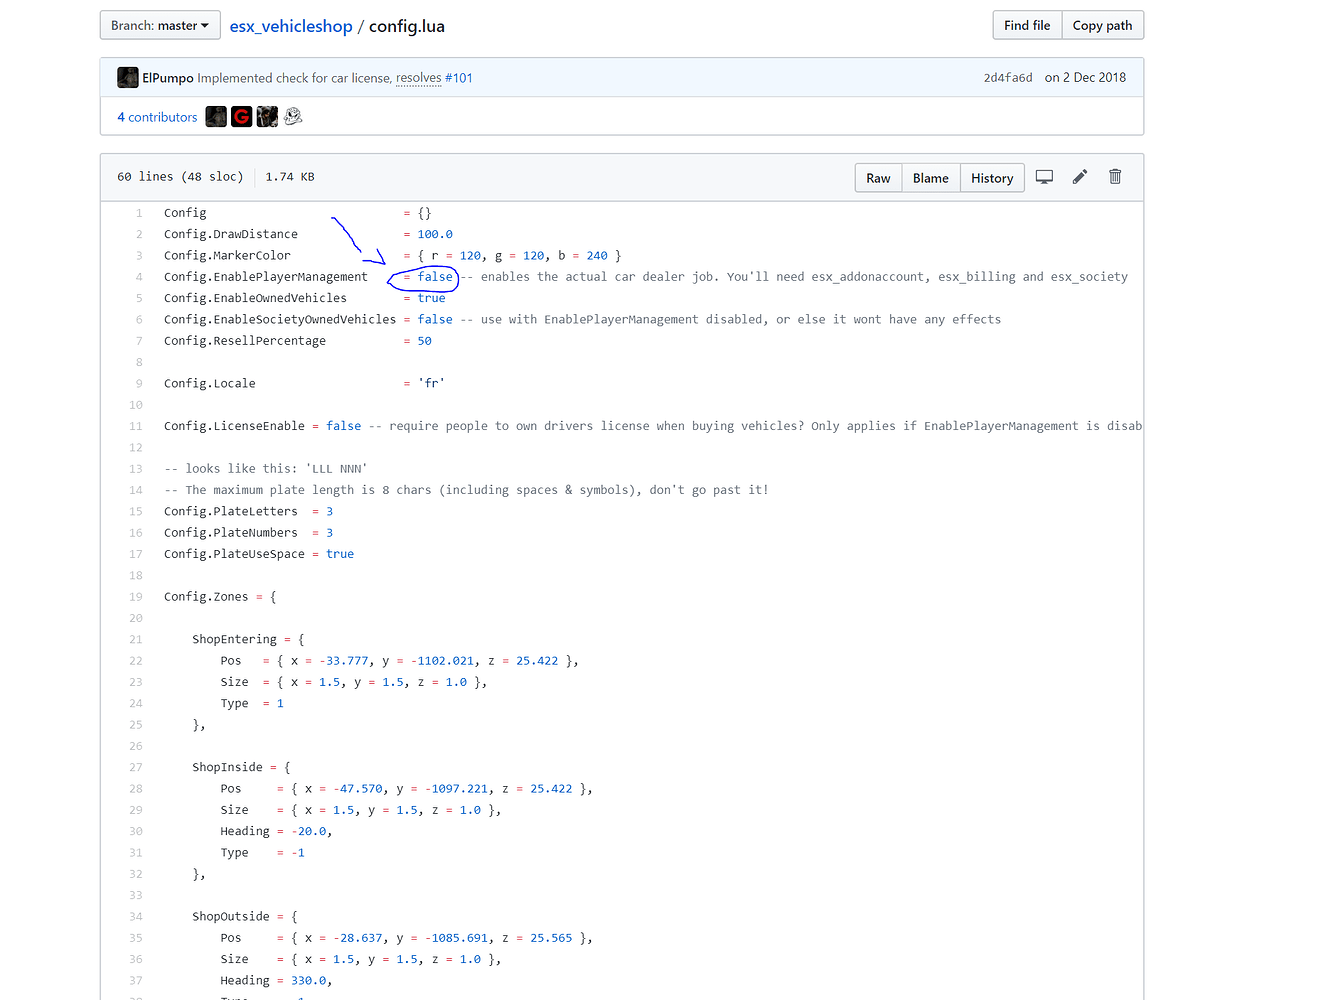Click '-1102.021' coordinate value
1332x1000 pixels.
[x=442, y=661]
